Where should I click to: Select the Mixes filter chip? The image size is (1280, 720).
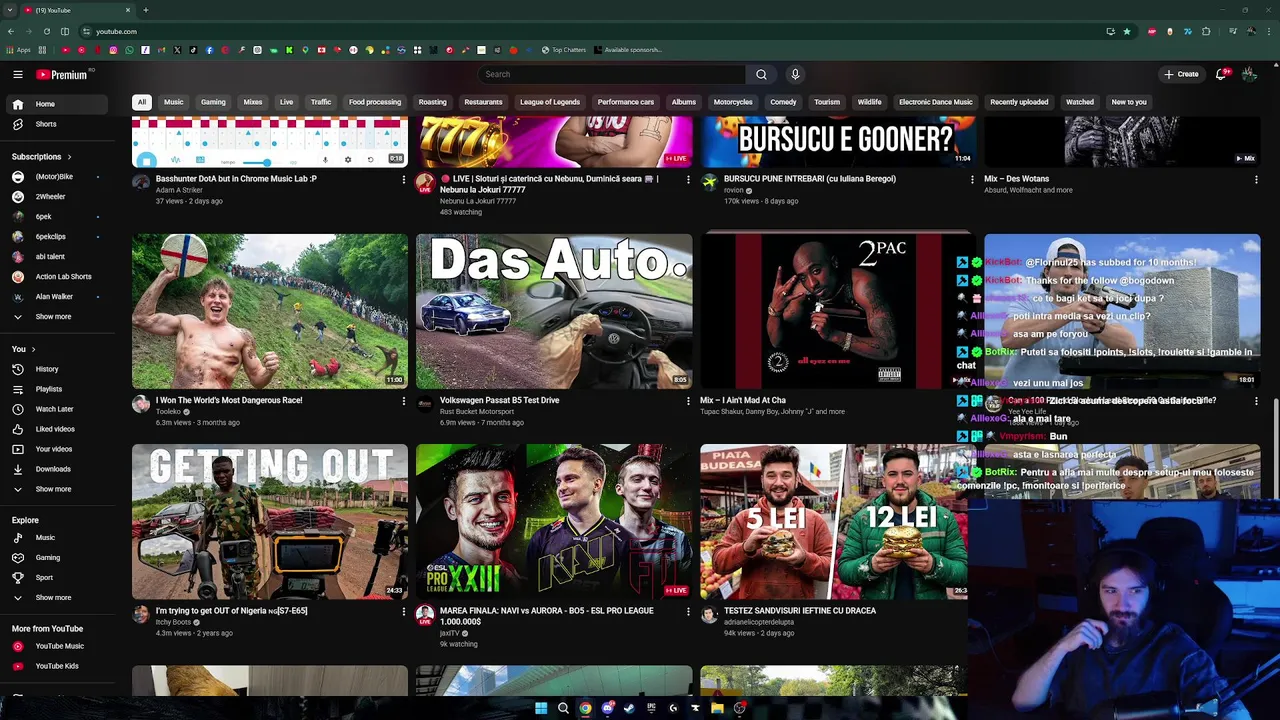tap(253, 102)
